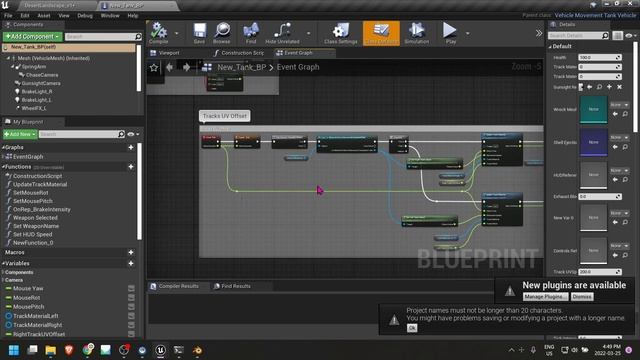640x360 pixels.
Task: Collapse the Default details category
Action: (x=550, y=47)
